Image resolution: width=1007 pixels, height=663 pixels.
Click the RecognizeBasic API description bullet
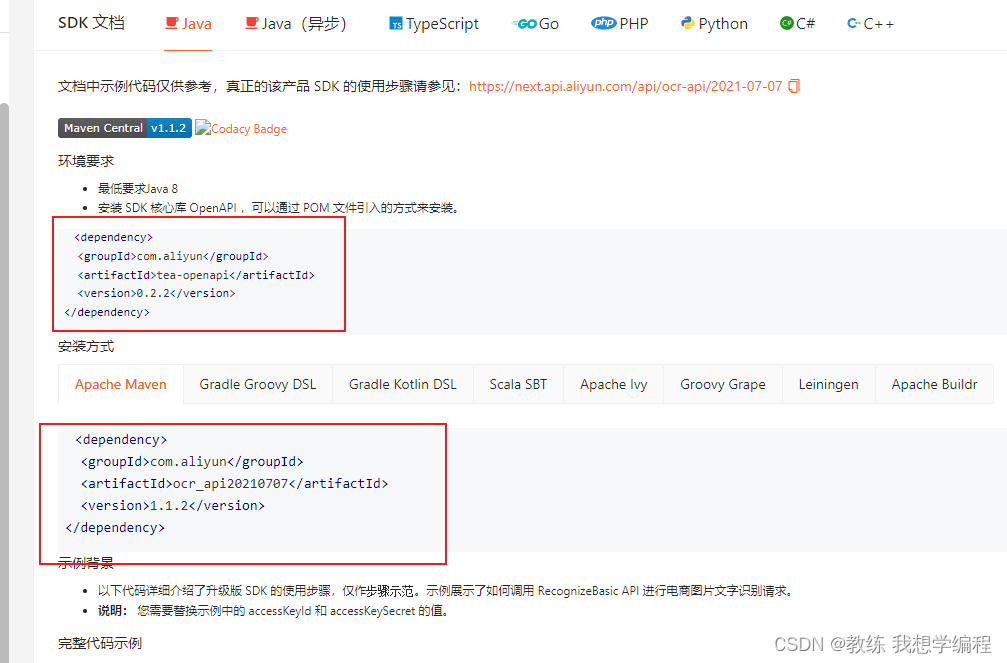coord(447,591)
